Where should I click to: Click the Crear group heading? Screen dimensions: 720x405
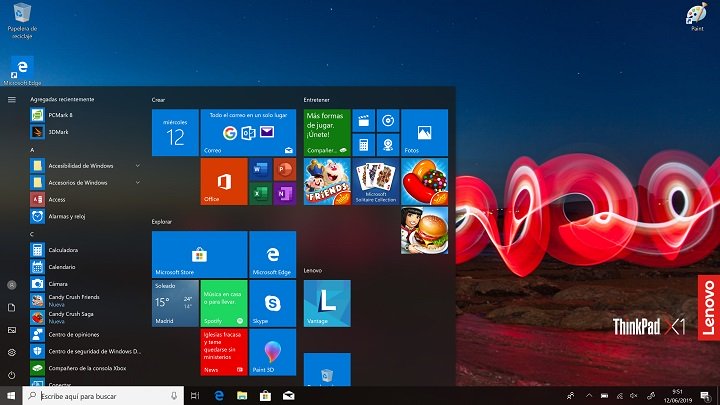[158, 100]
